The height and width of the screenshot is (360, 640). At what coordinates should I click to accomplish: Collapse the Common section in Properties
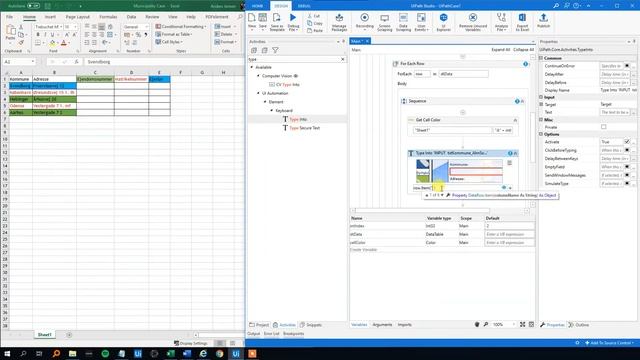pos(541,58)
